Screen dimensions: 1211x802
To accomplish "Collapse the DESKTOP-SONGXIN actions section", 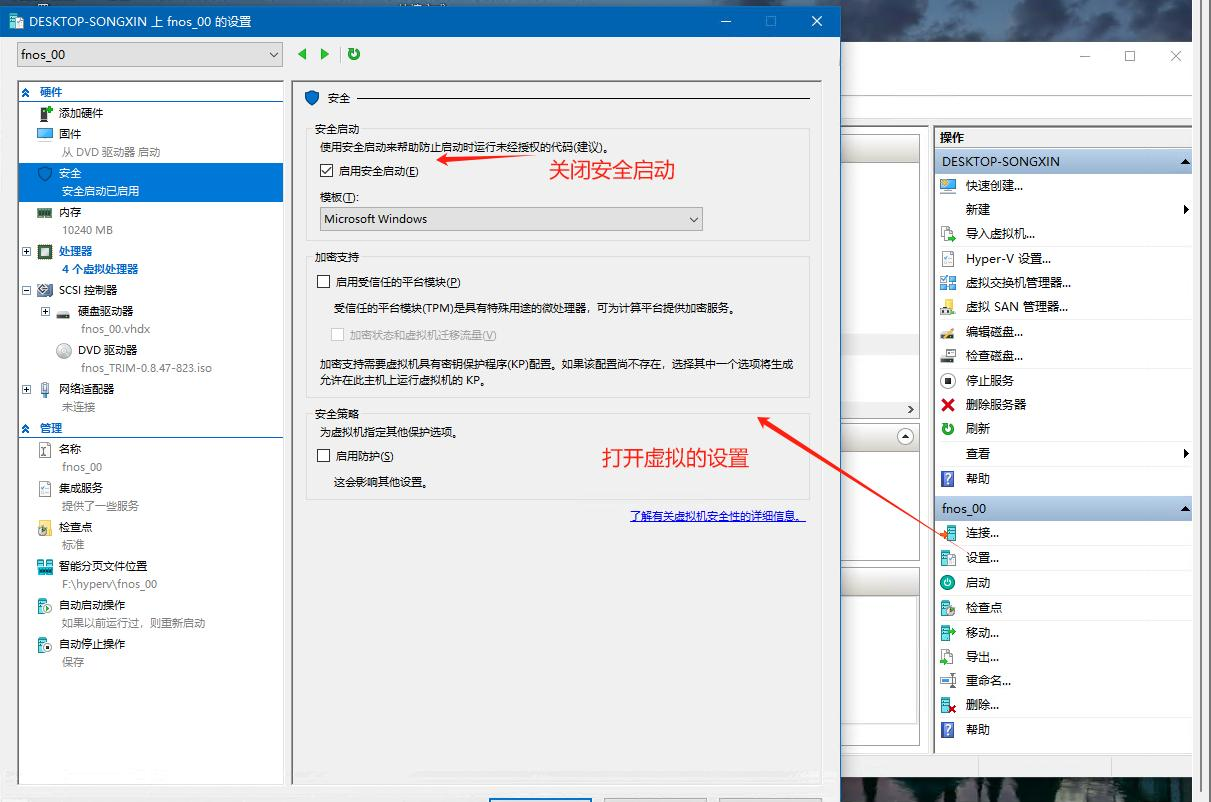I will (1185, 162).
